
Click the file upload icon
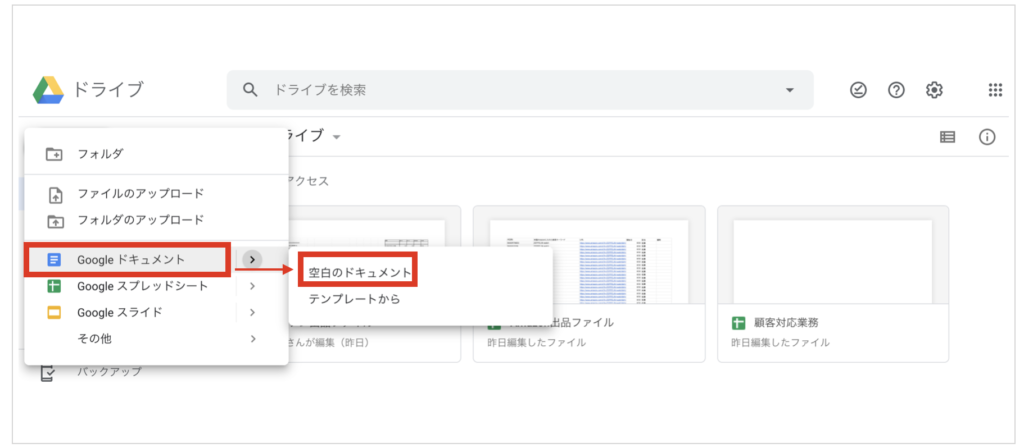point(56,195)
